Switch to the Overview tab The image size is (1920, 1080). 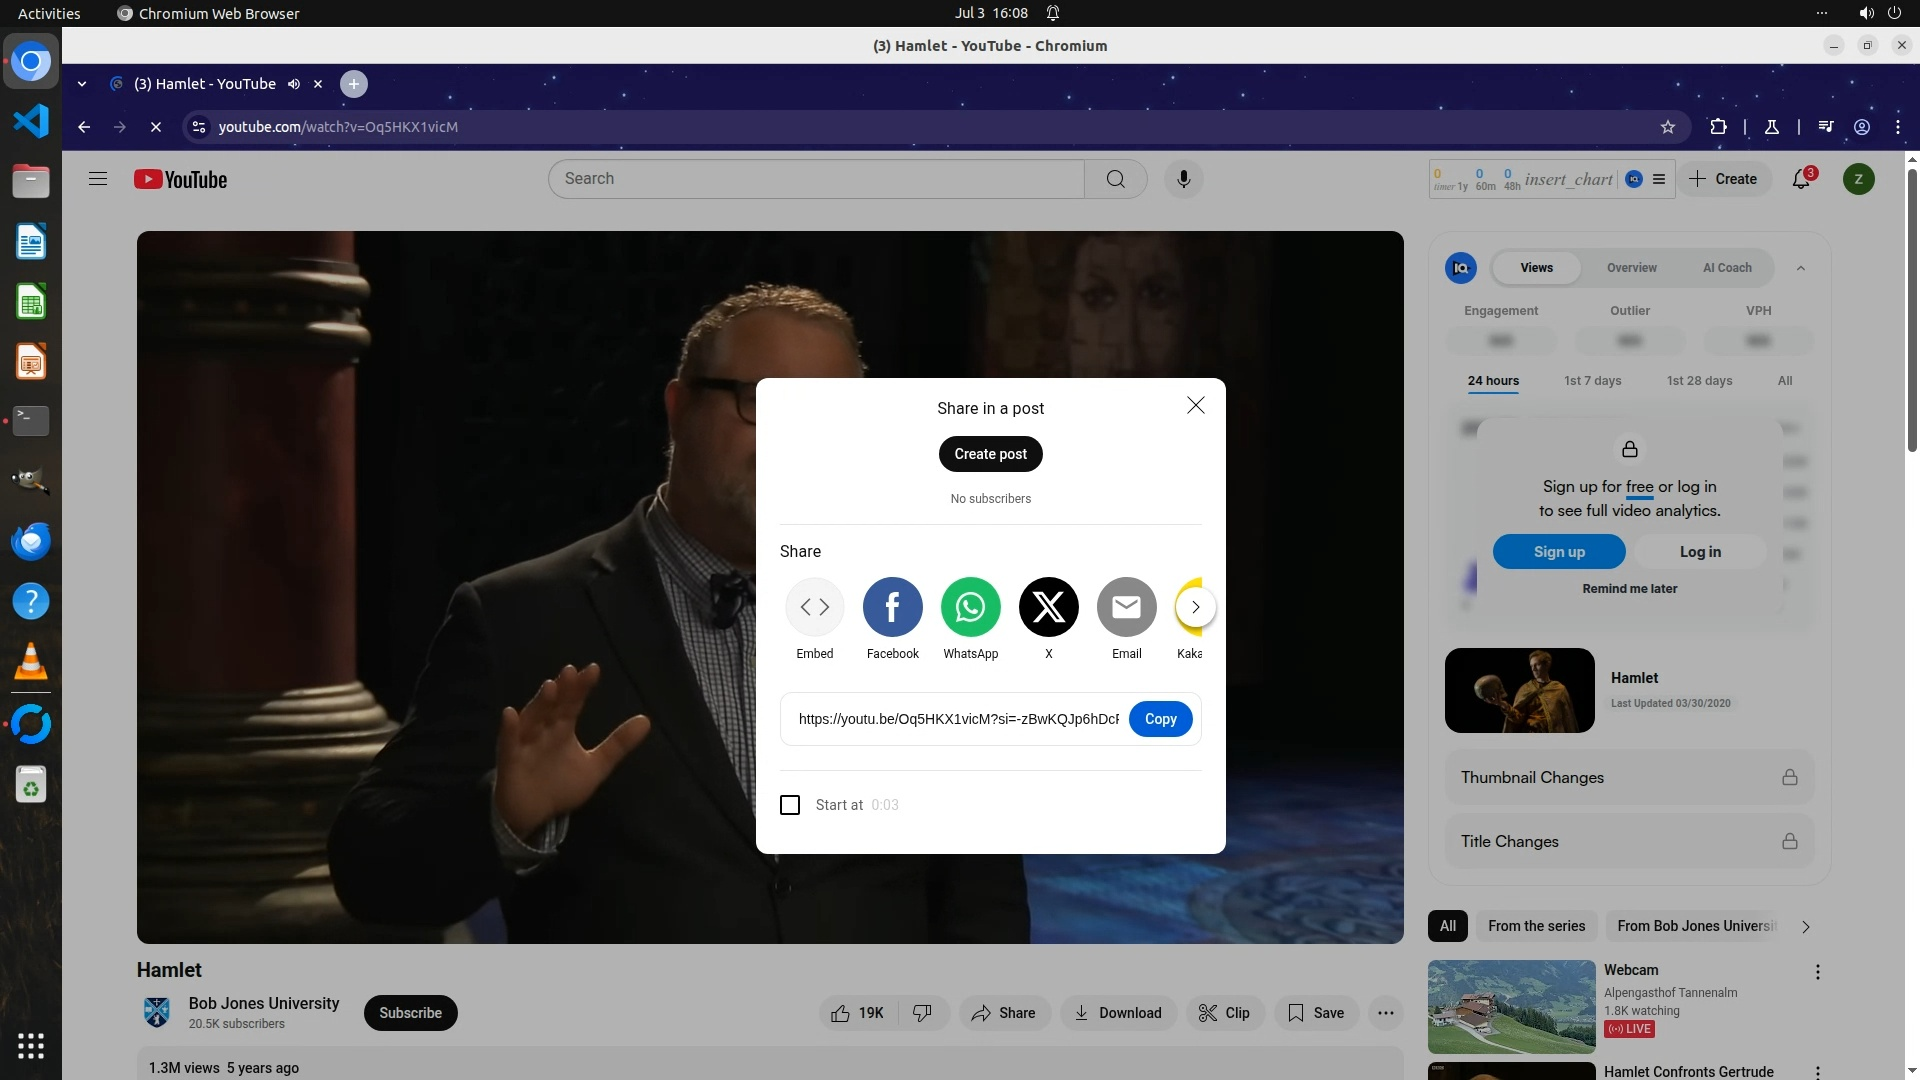(1631, 268)
